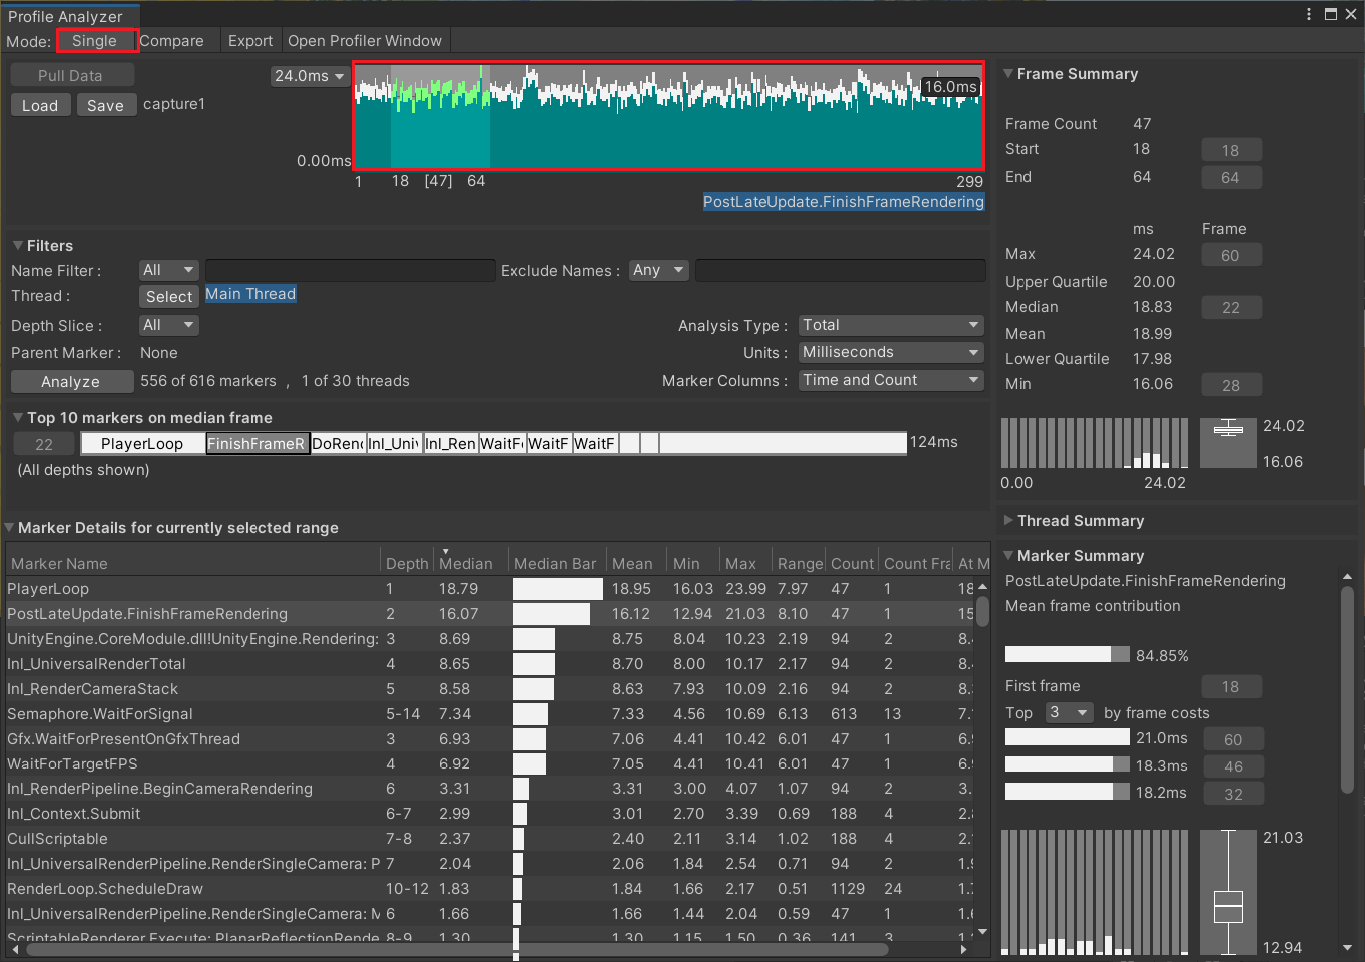This screenshot has height=962, width=1365.
Task: Open the Marker Columns dropdown
Action: [x=889, y=380]
